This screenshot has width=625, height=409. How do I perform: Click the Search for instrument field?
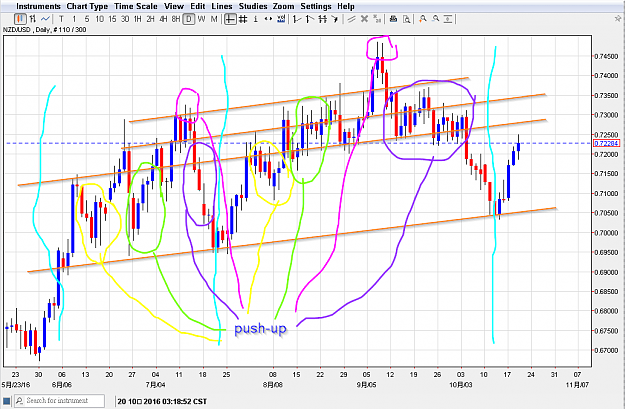[x=60, y=401]
